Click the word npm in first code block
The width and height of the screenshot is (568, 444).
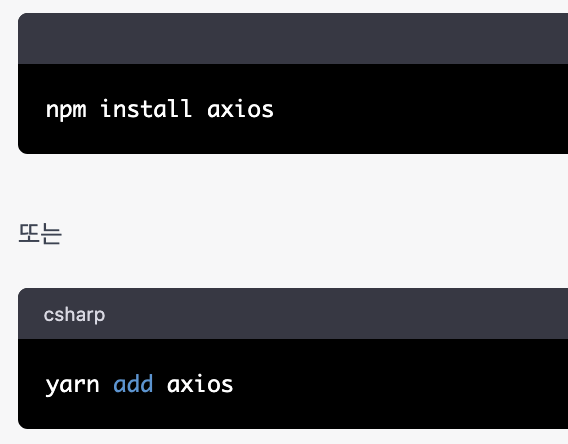click(66, 110)
